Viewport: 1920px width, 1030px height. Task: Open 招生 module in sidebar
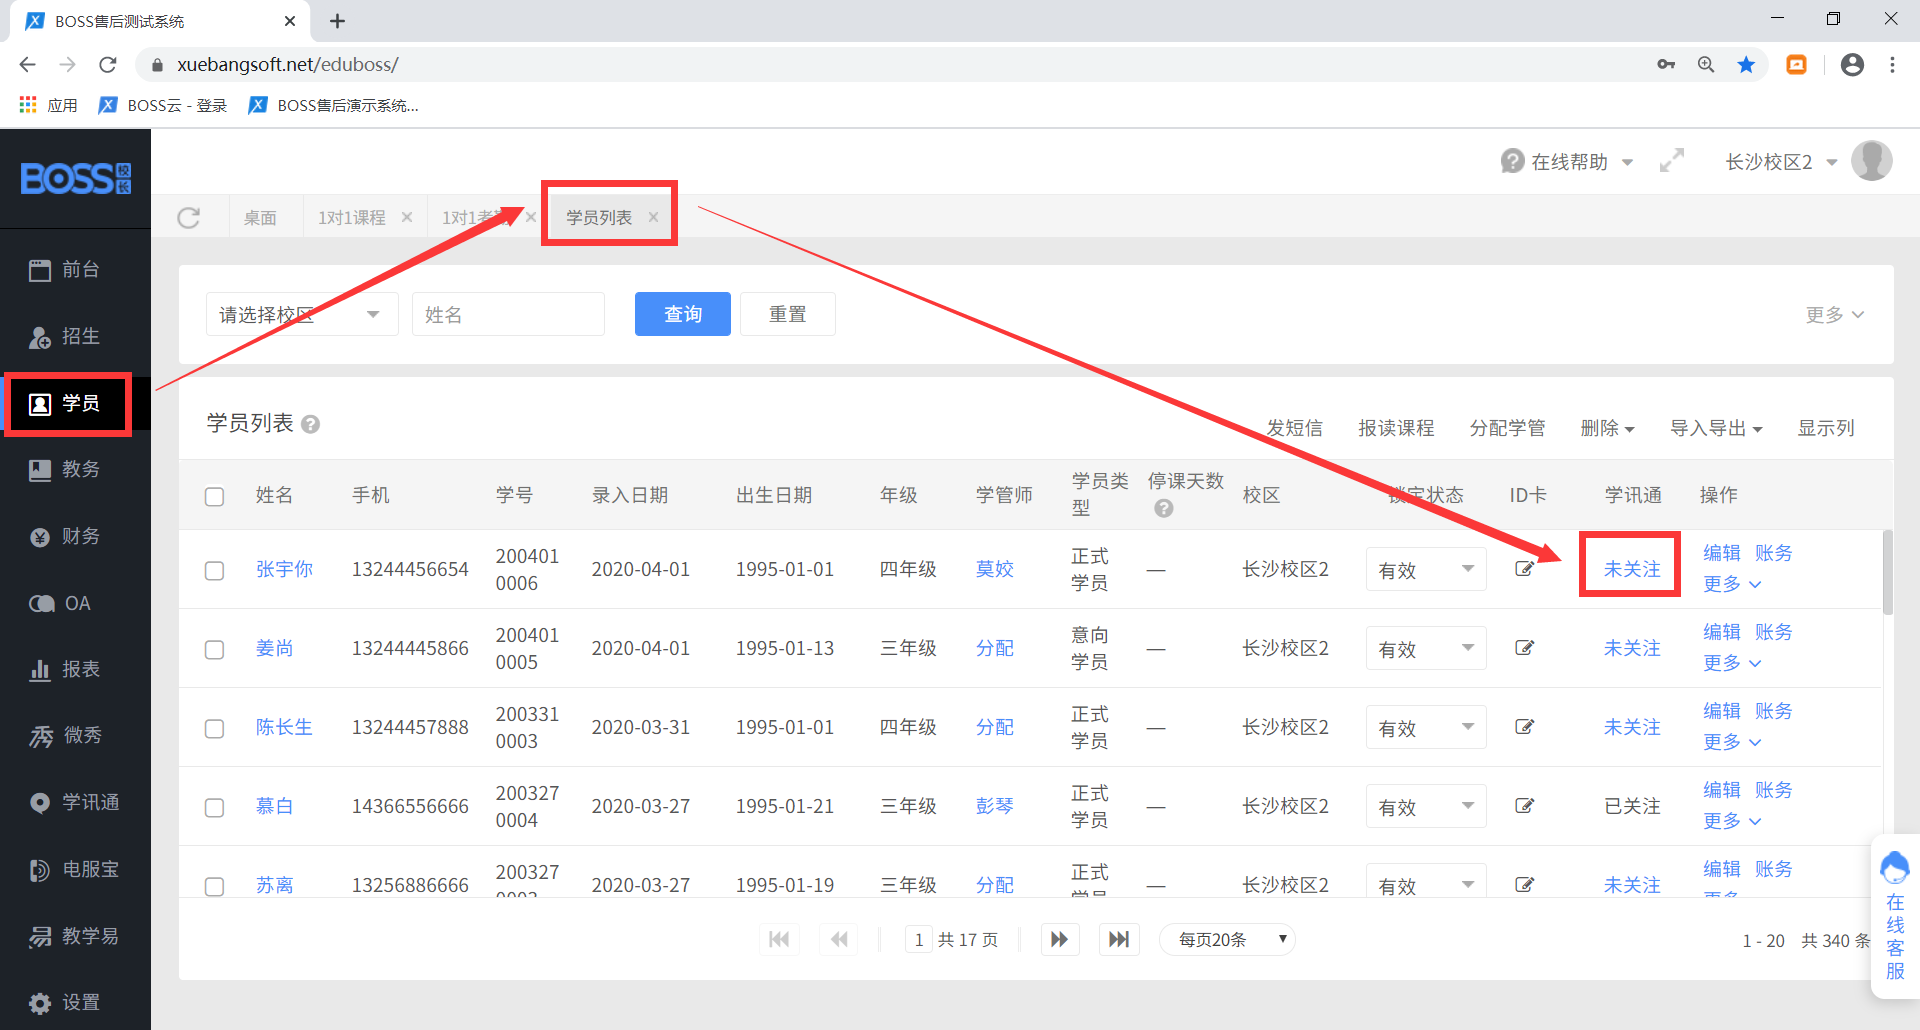[x=65, y=337]
